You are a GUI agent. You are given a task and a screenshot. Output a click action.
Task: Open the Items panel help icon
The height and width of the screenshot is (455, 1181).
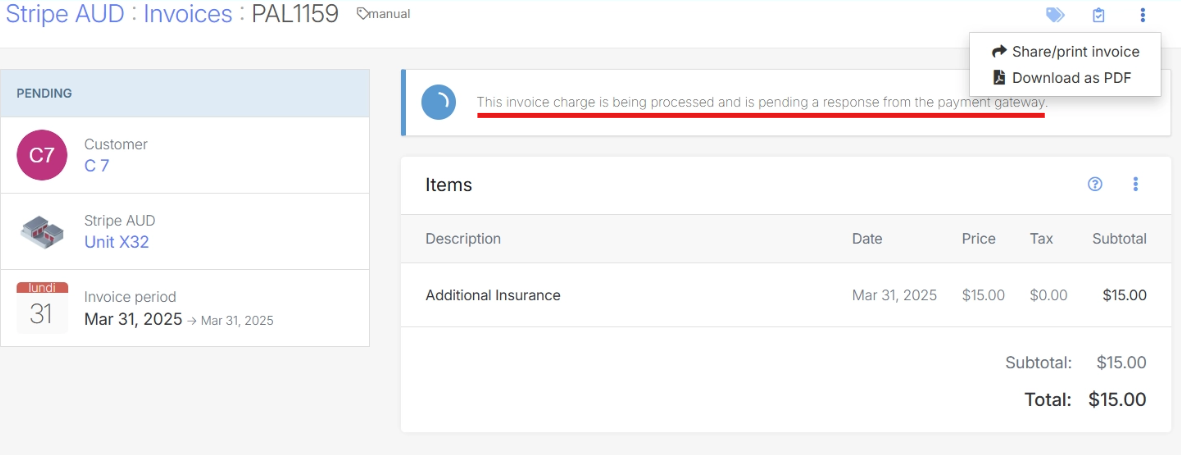click(1095, 184)
